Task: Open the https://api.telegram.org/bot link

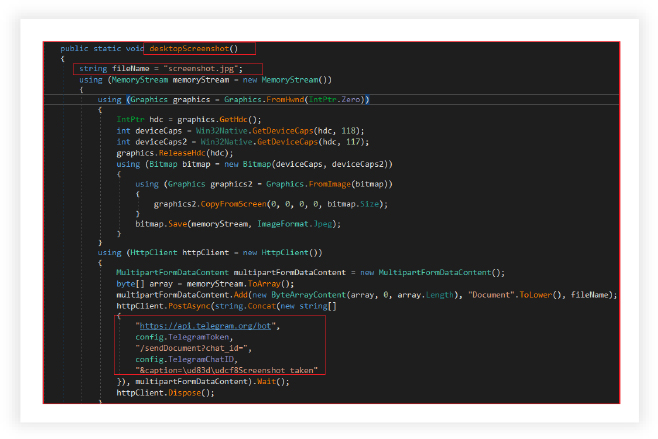Action: [x=205, y=326]
